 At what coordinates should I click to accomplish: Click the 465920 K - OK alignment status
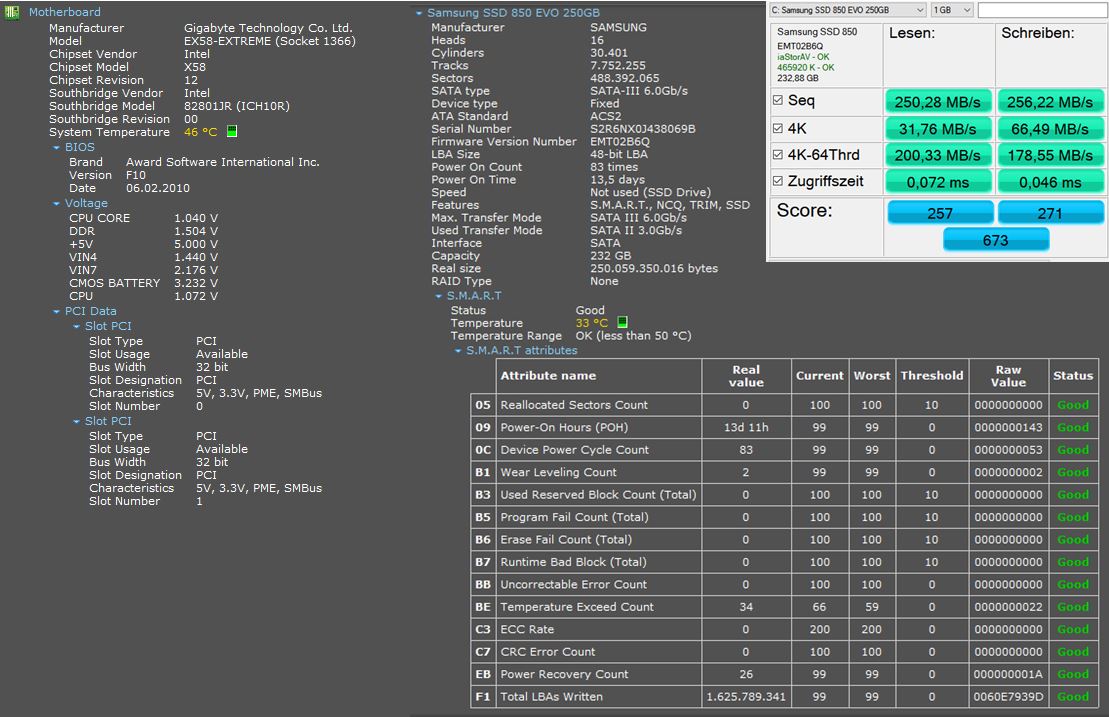pos(806,68)
